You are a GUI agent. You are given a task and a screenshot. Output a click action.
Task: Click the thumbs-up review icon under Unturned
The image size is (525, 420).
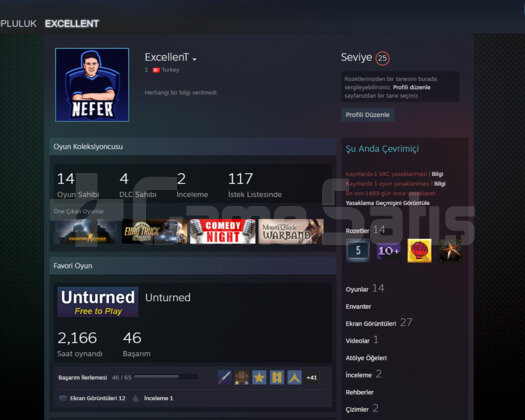[x=136, y=398]
